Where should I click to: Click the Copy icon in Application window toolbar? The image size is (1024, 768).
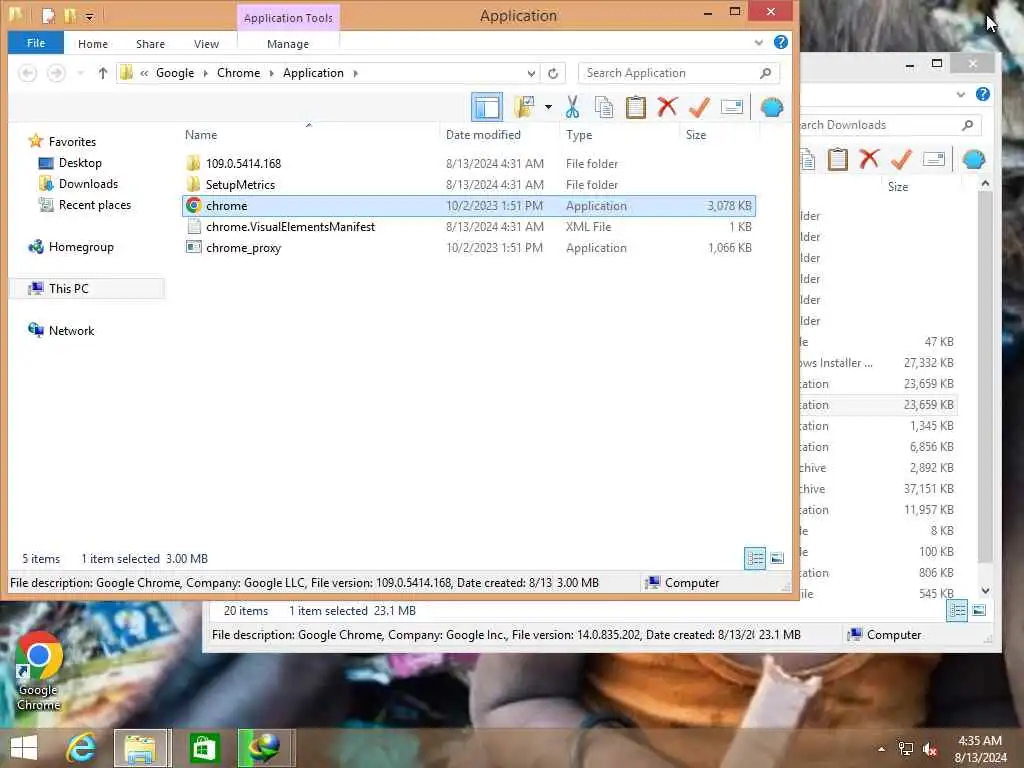(604, 107)
